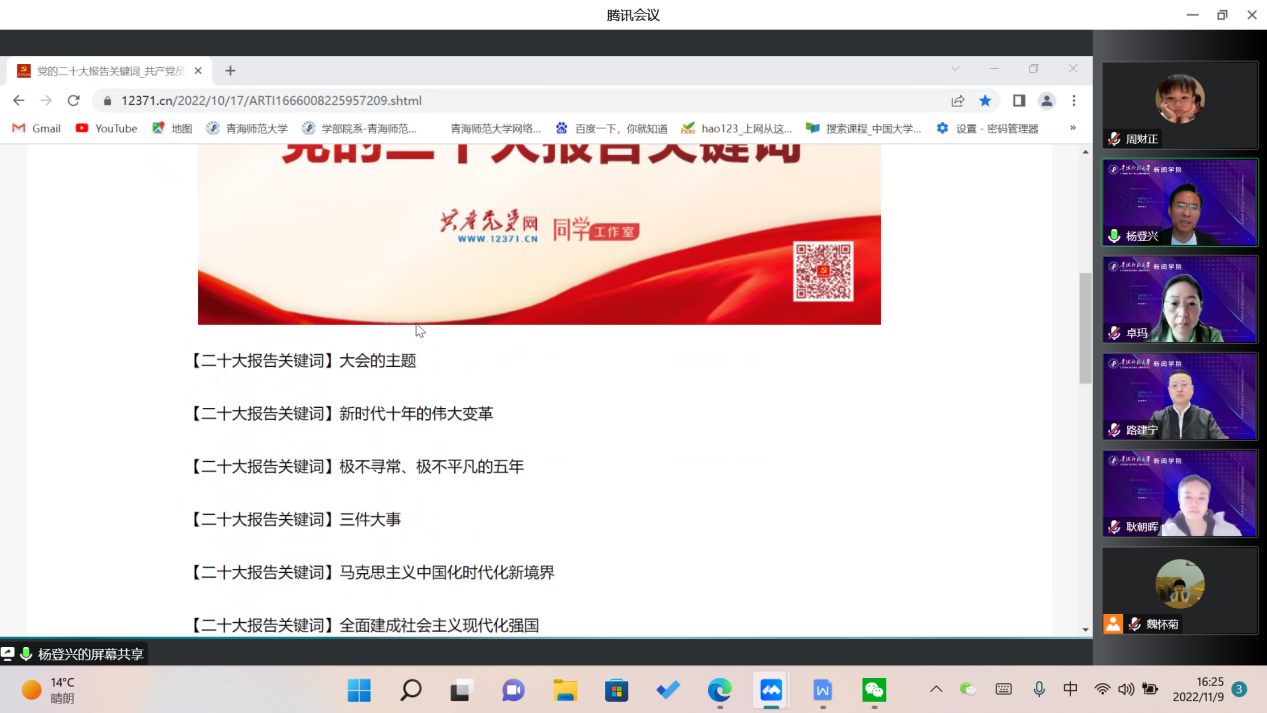Open the WPS Office taskbar icon
The image size is (1267, 713).
[822, 690]
